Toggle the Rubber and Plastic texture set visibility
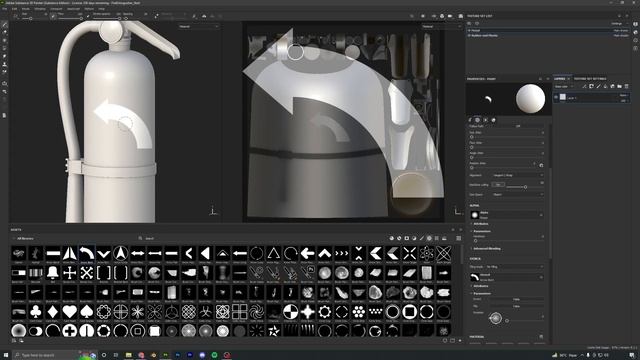The width and height of the screenshot is (640, 360). [x=469, y=36]
